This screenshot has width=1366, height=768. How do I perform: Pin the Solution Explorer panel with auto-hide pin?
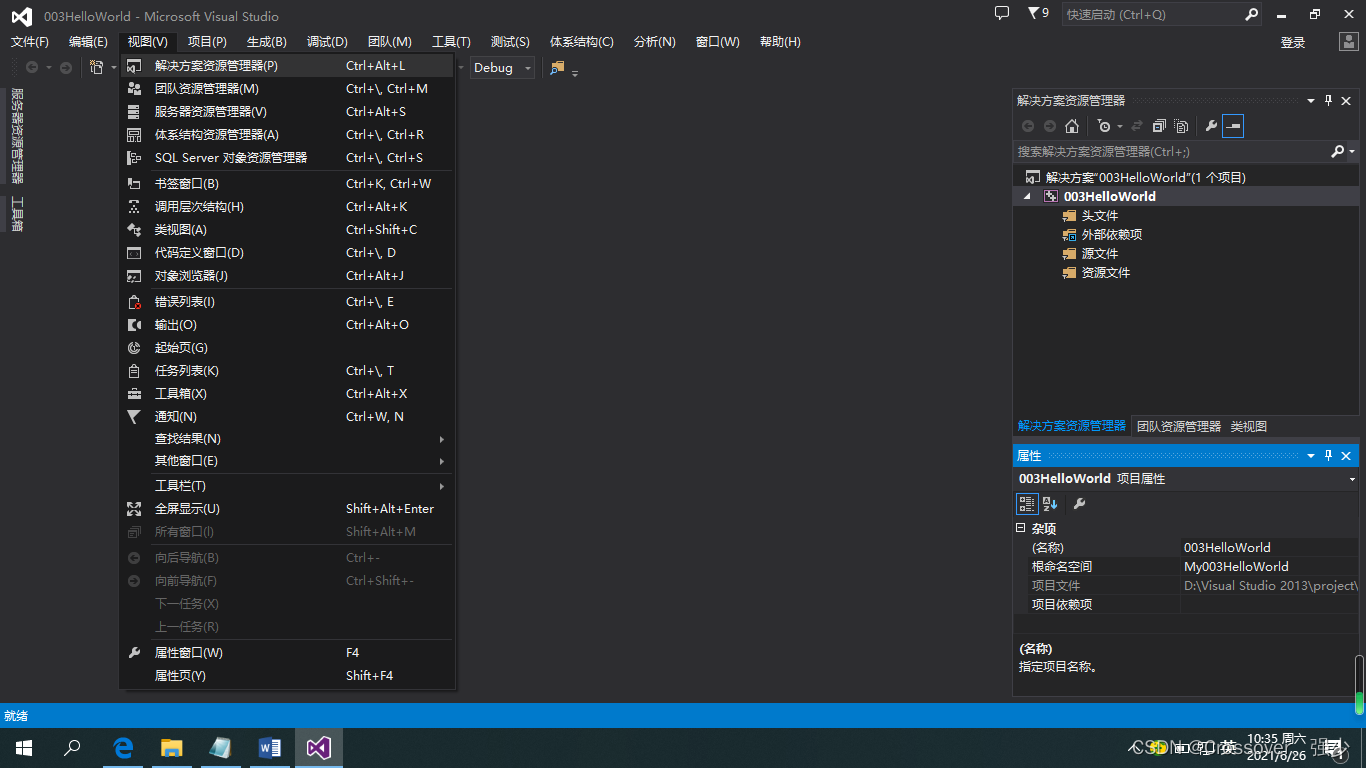[x=1329, y=100]
